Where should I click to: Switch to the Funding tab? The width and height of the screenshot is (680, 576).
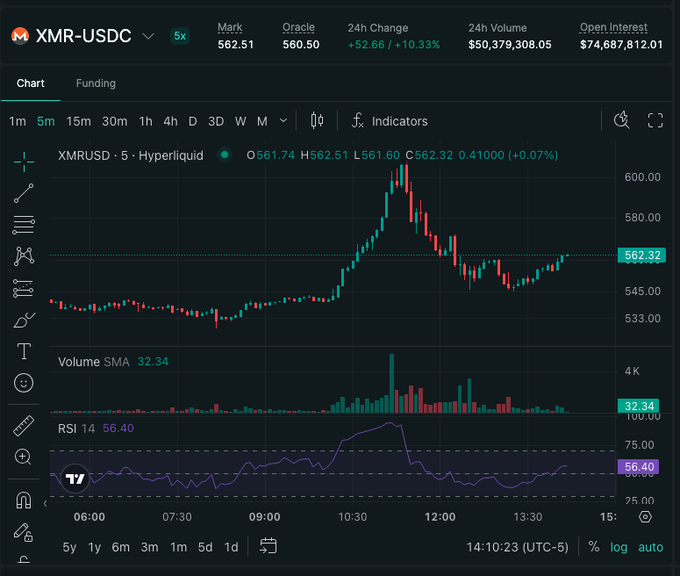(96, 83)
